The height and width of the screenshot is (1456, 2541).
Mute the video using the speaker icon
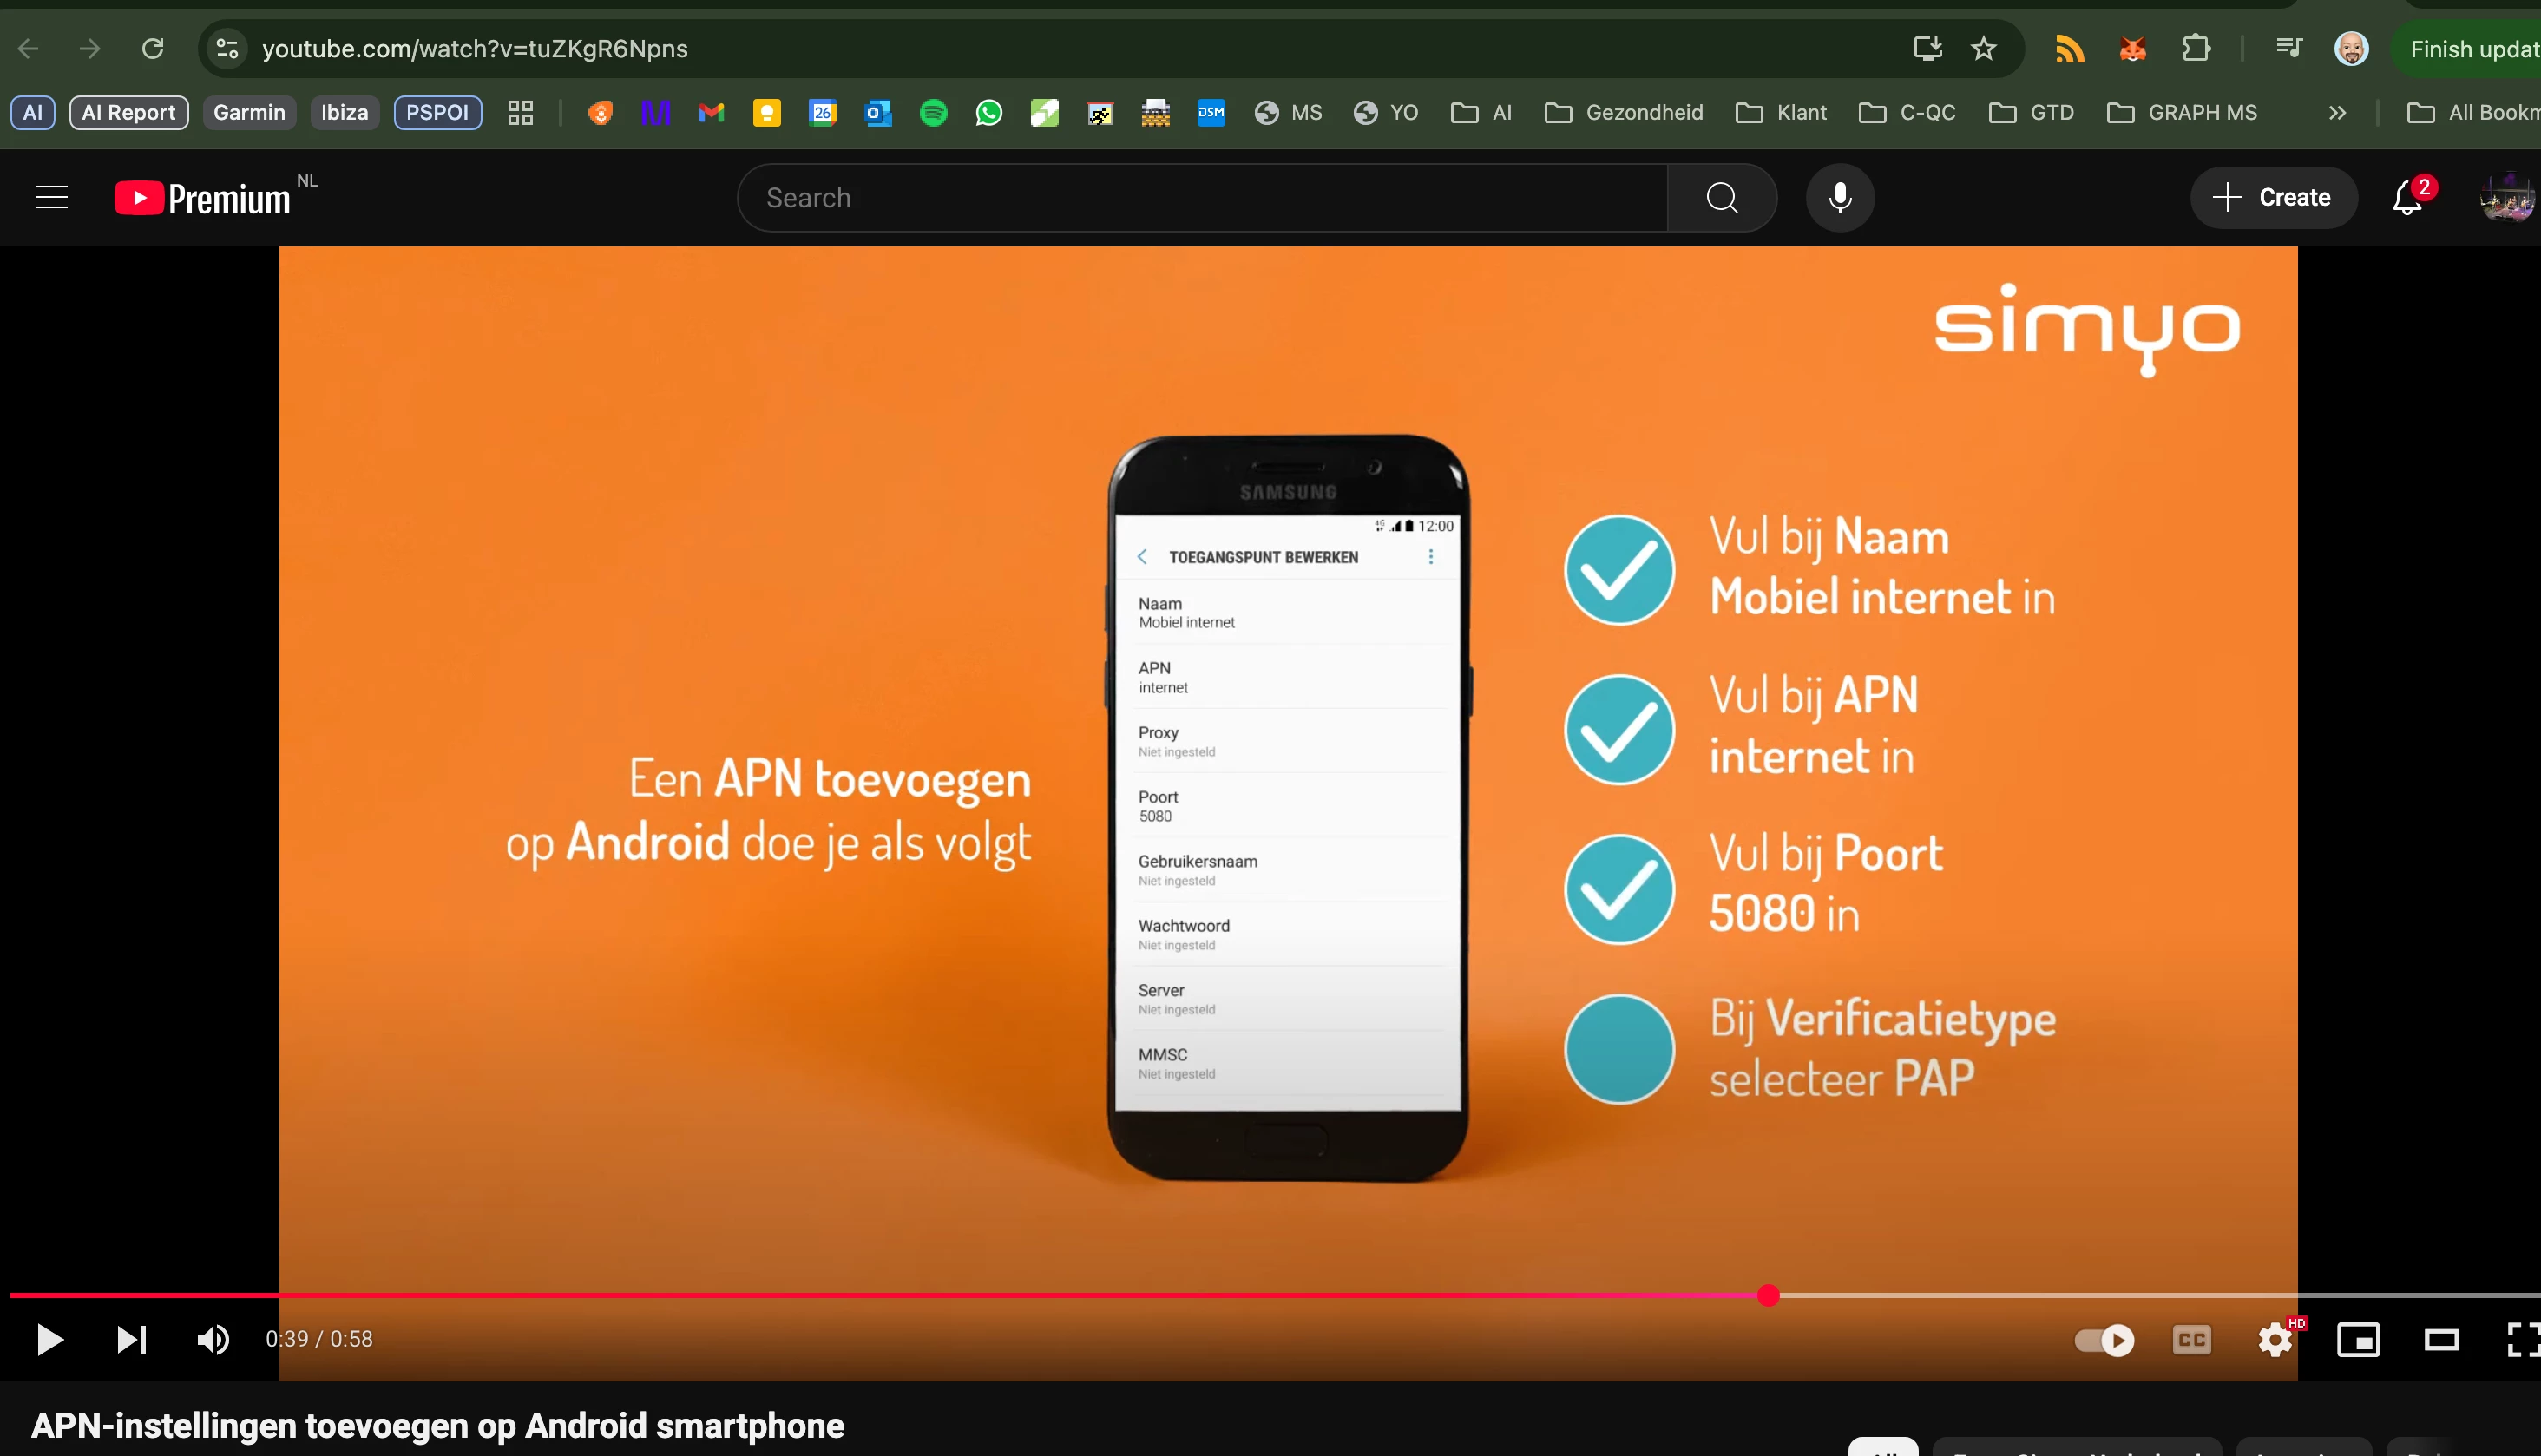tap(213, 1339)
